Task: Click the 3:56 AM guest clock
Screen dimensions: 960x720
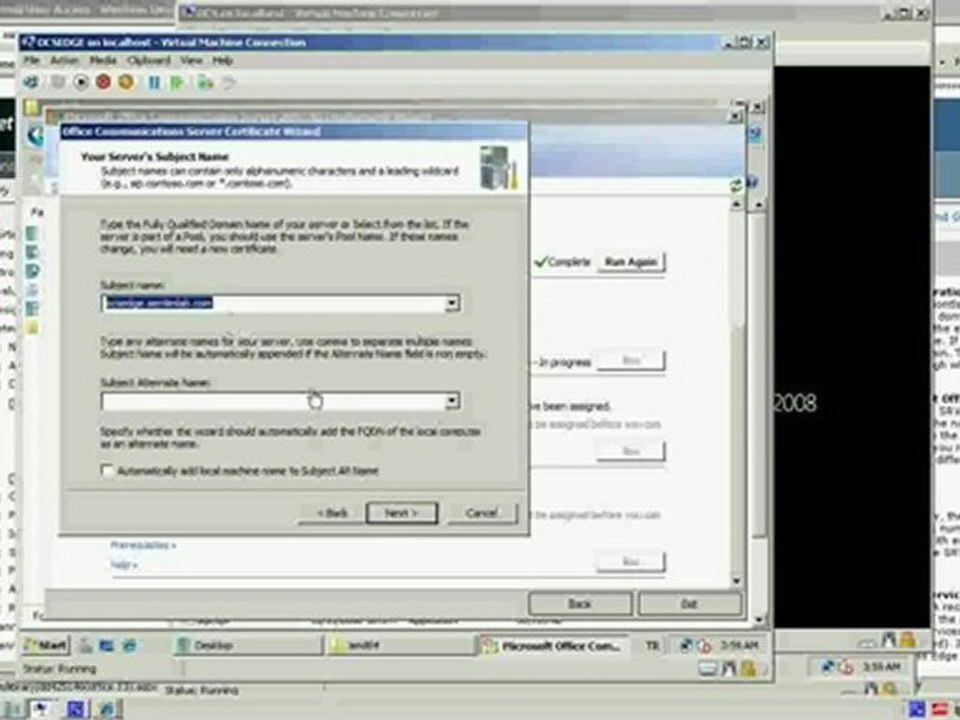Action: tap(739, 645)
